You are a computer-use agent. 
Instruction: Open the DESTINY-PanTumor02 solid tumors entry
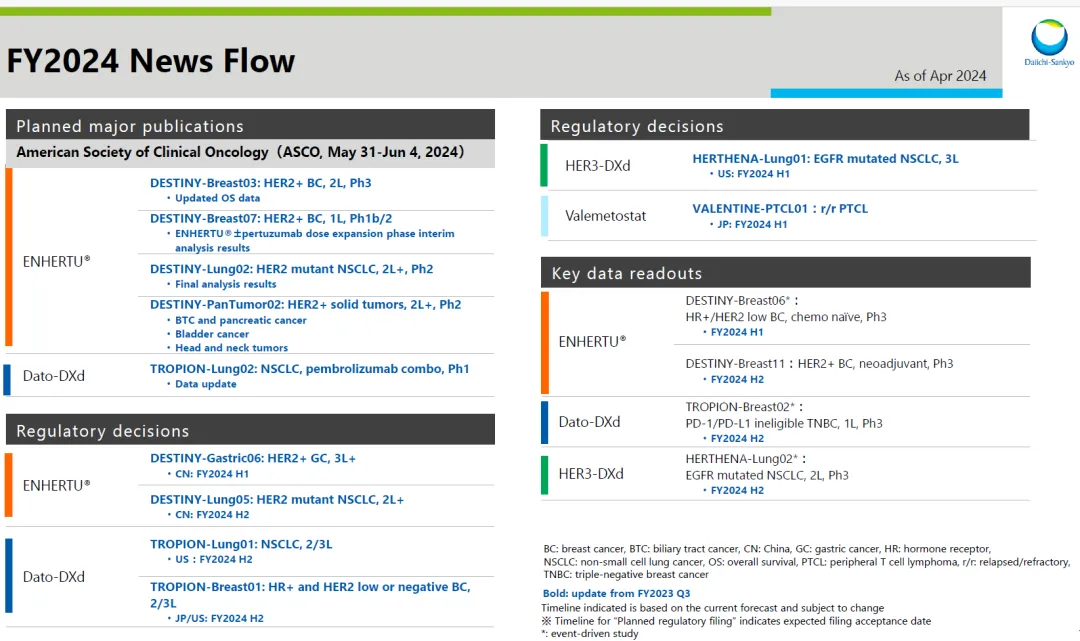(305, 304)
